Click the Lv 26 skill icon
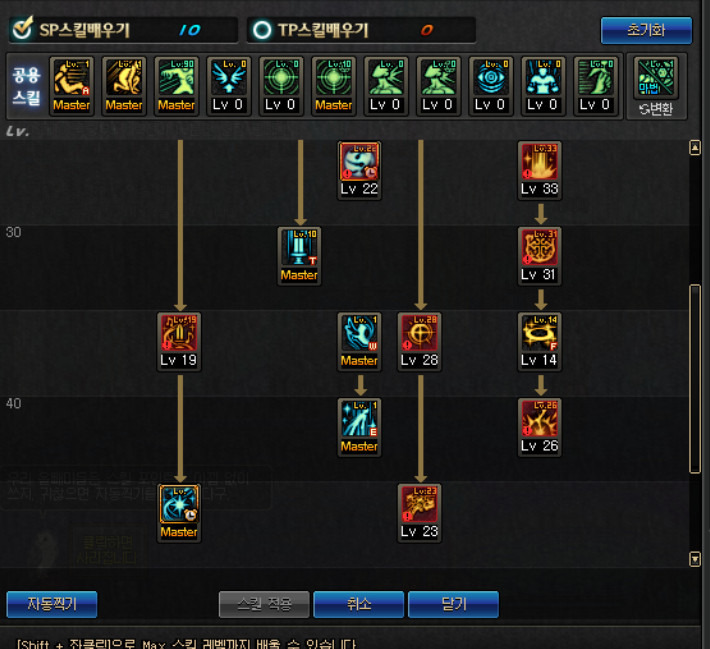Image resolution: width=710 pixels, height=649 pixels. [x=539, y=418]
